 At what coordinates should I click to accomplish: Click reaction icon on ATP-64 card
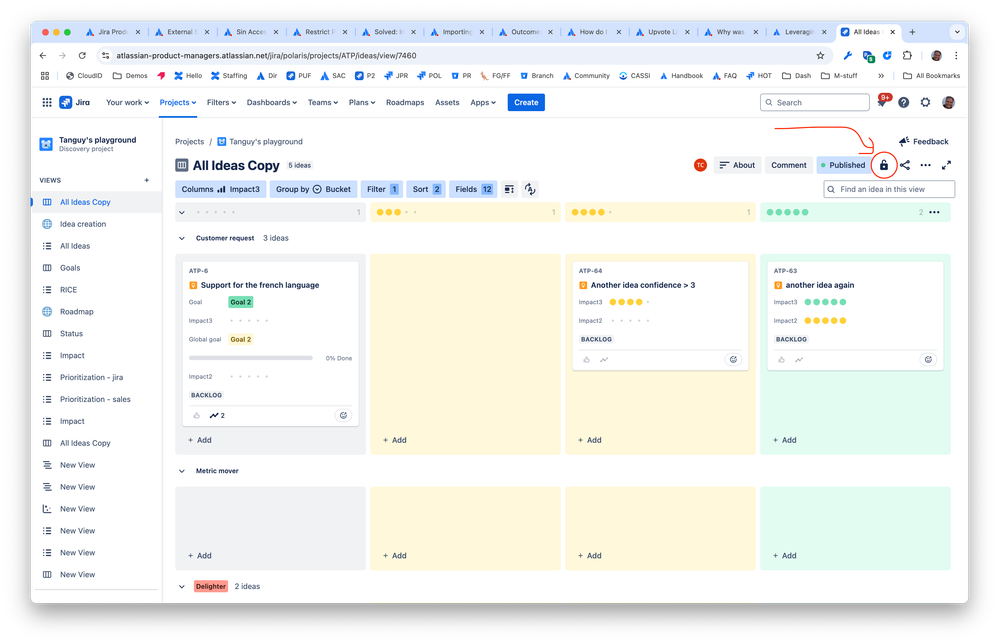(x=733, y=359)
